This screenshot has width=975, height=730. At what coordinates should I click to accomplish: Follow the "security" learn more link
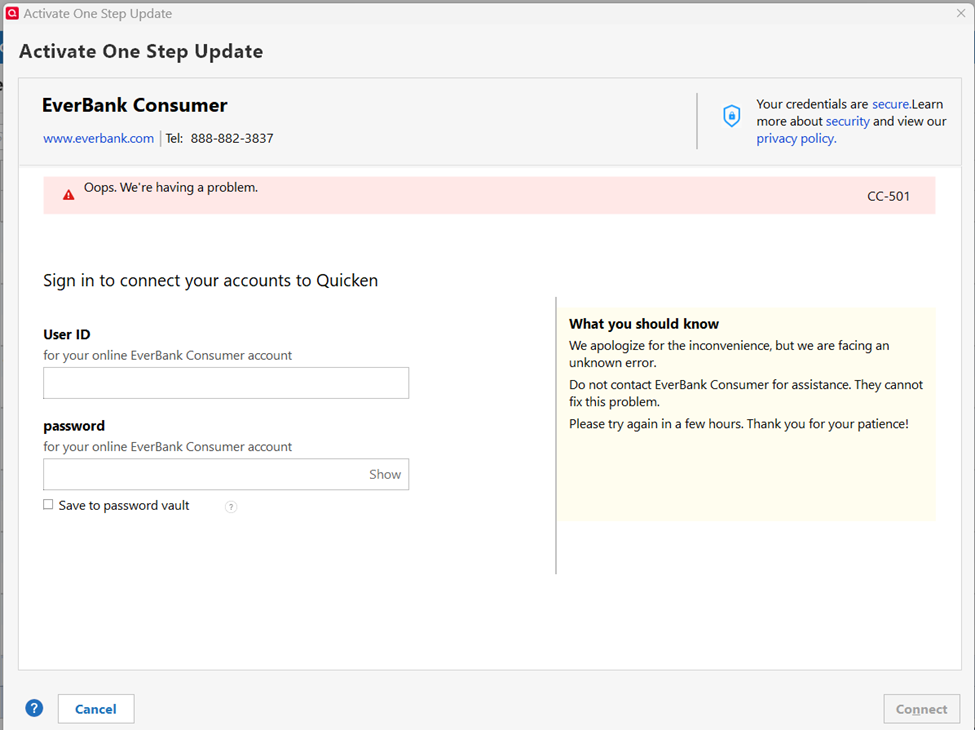pyautogui.click(x=847, y=121)
